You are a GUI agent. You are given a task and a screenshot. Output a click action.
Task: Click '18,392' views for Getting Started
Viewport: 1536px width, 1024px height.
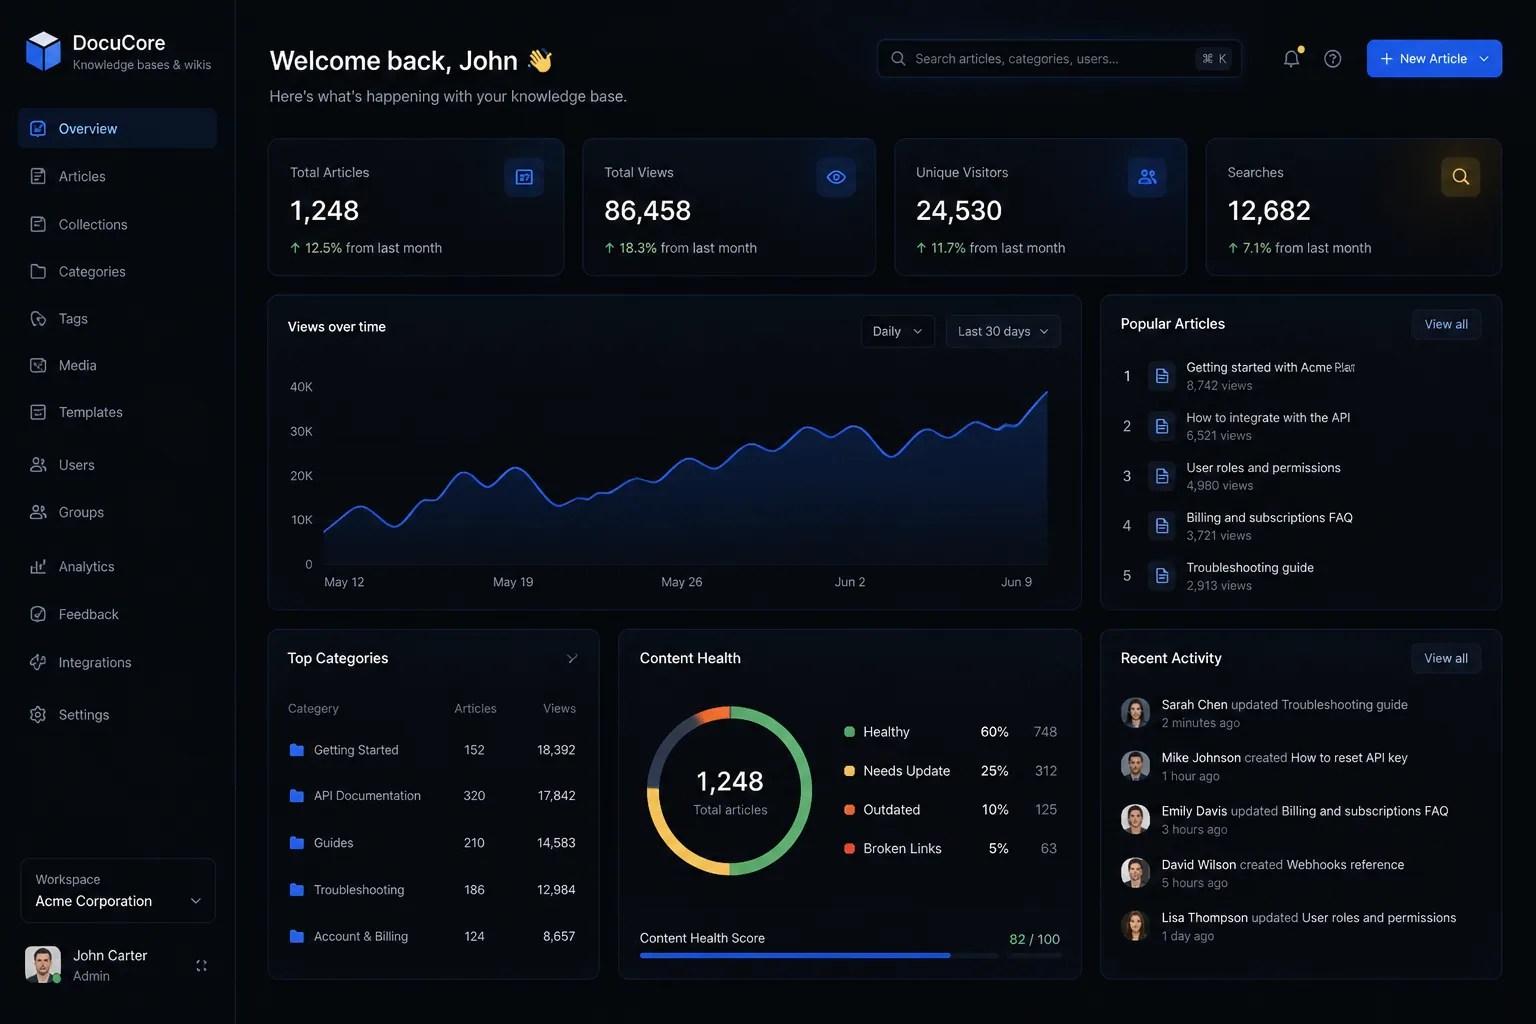[556, 750]
